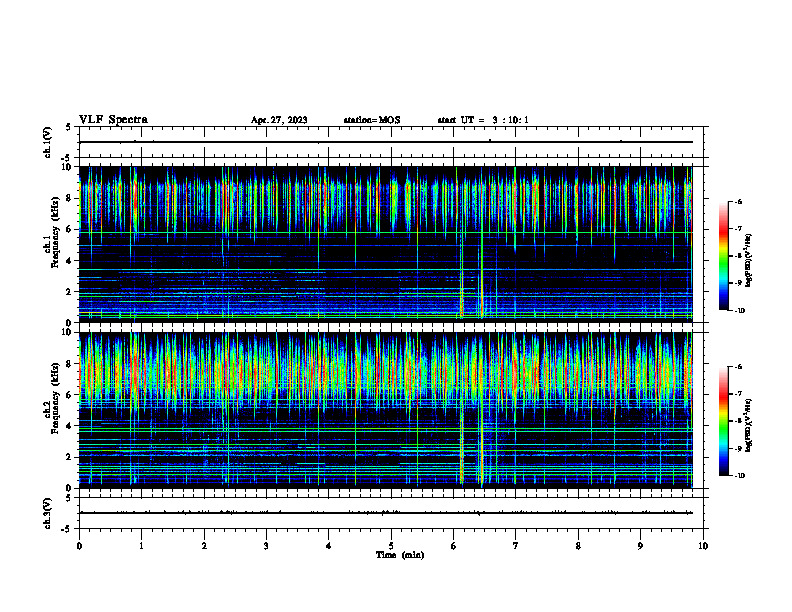Screen dimensions: 792x612
Task: Click the "Time (min)" x-axis label
Action: point(400,555)
